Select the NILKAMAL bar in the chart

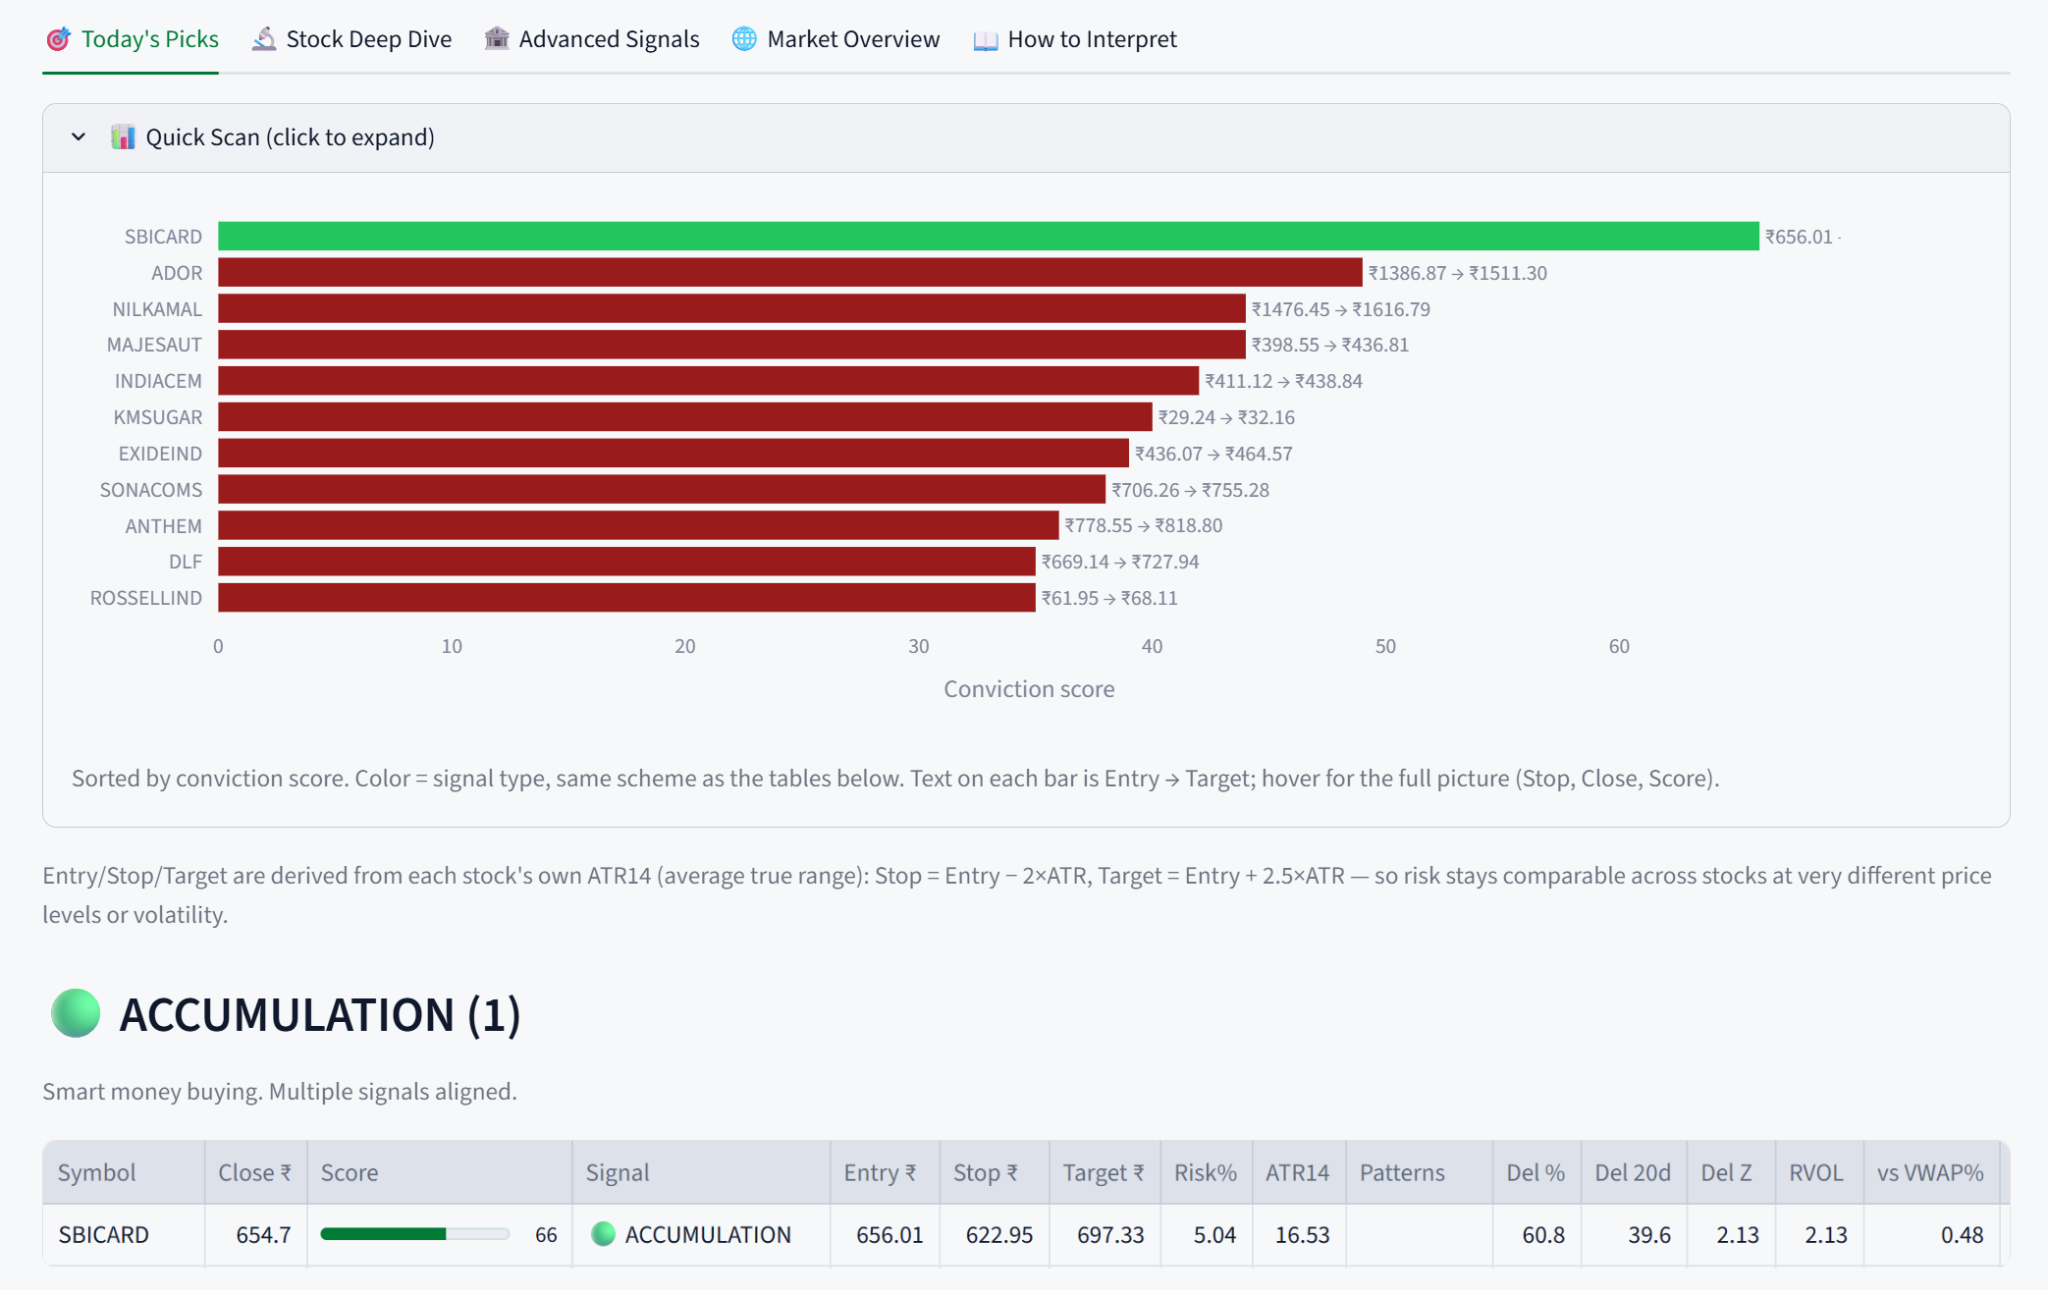(x=732, y=308)
